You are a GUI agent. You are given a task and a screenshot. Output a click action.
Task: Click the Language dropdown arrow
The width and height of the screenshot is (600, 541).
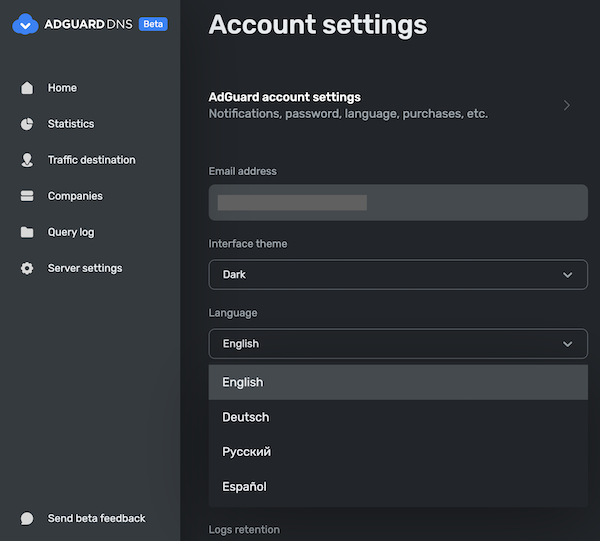567,344
